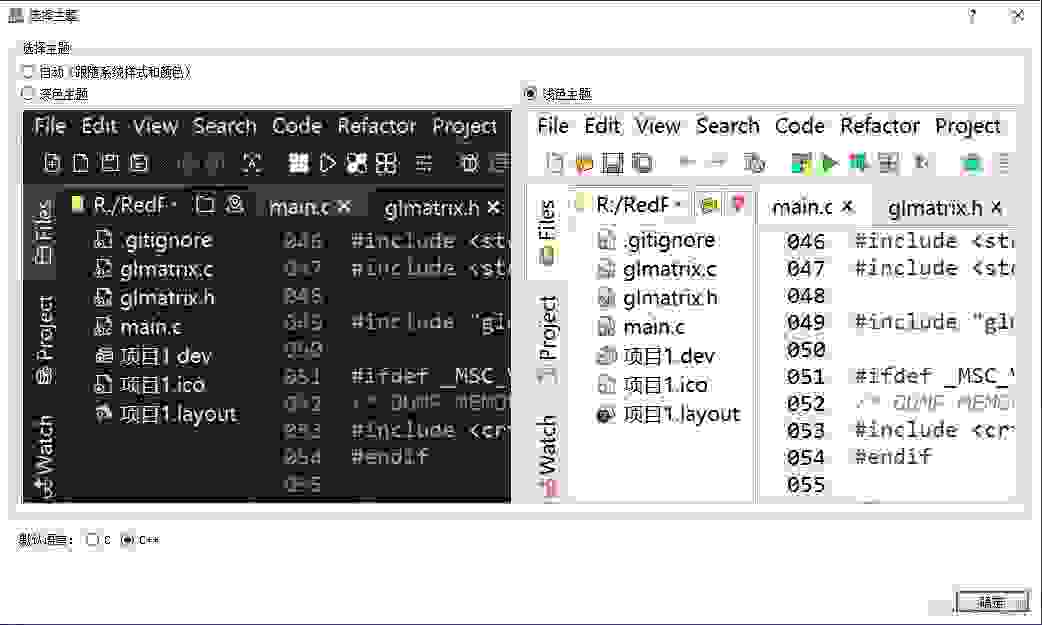Click the dark theme preview image

pyautogui.click(x=267, y=307)
